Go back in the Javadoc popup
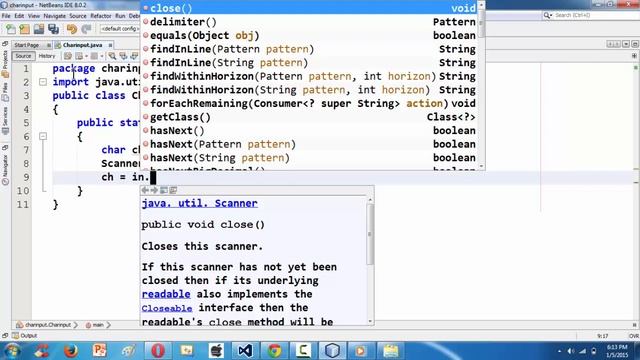 (x=145, y=190)
